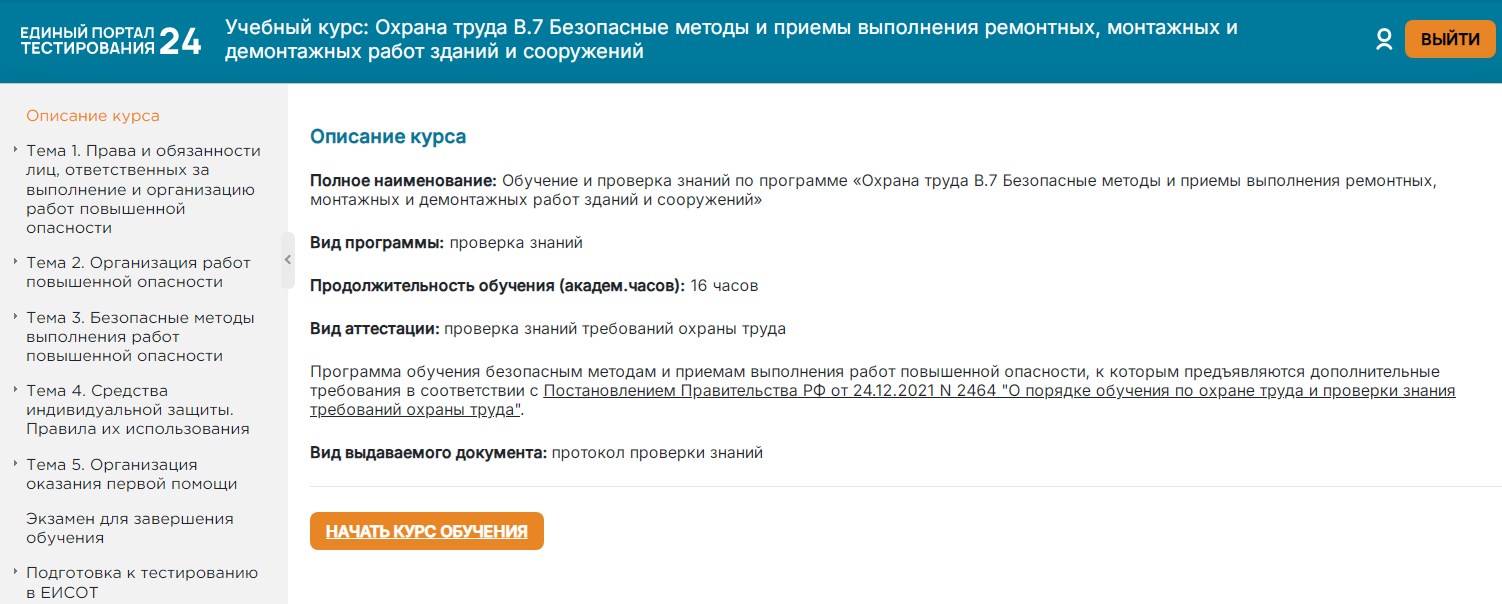Select Описание курса in the sidebar

(93, 116)
